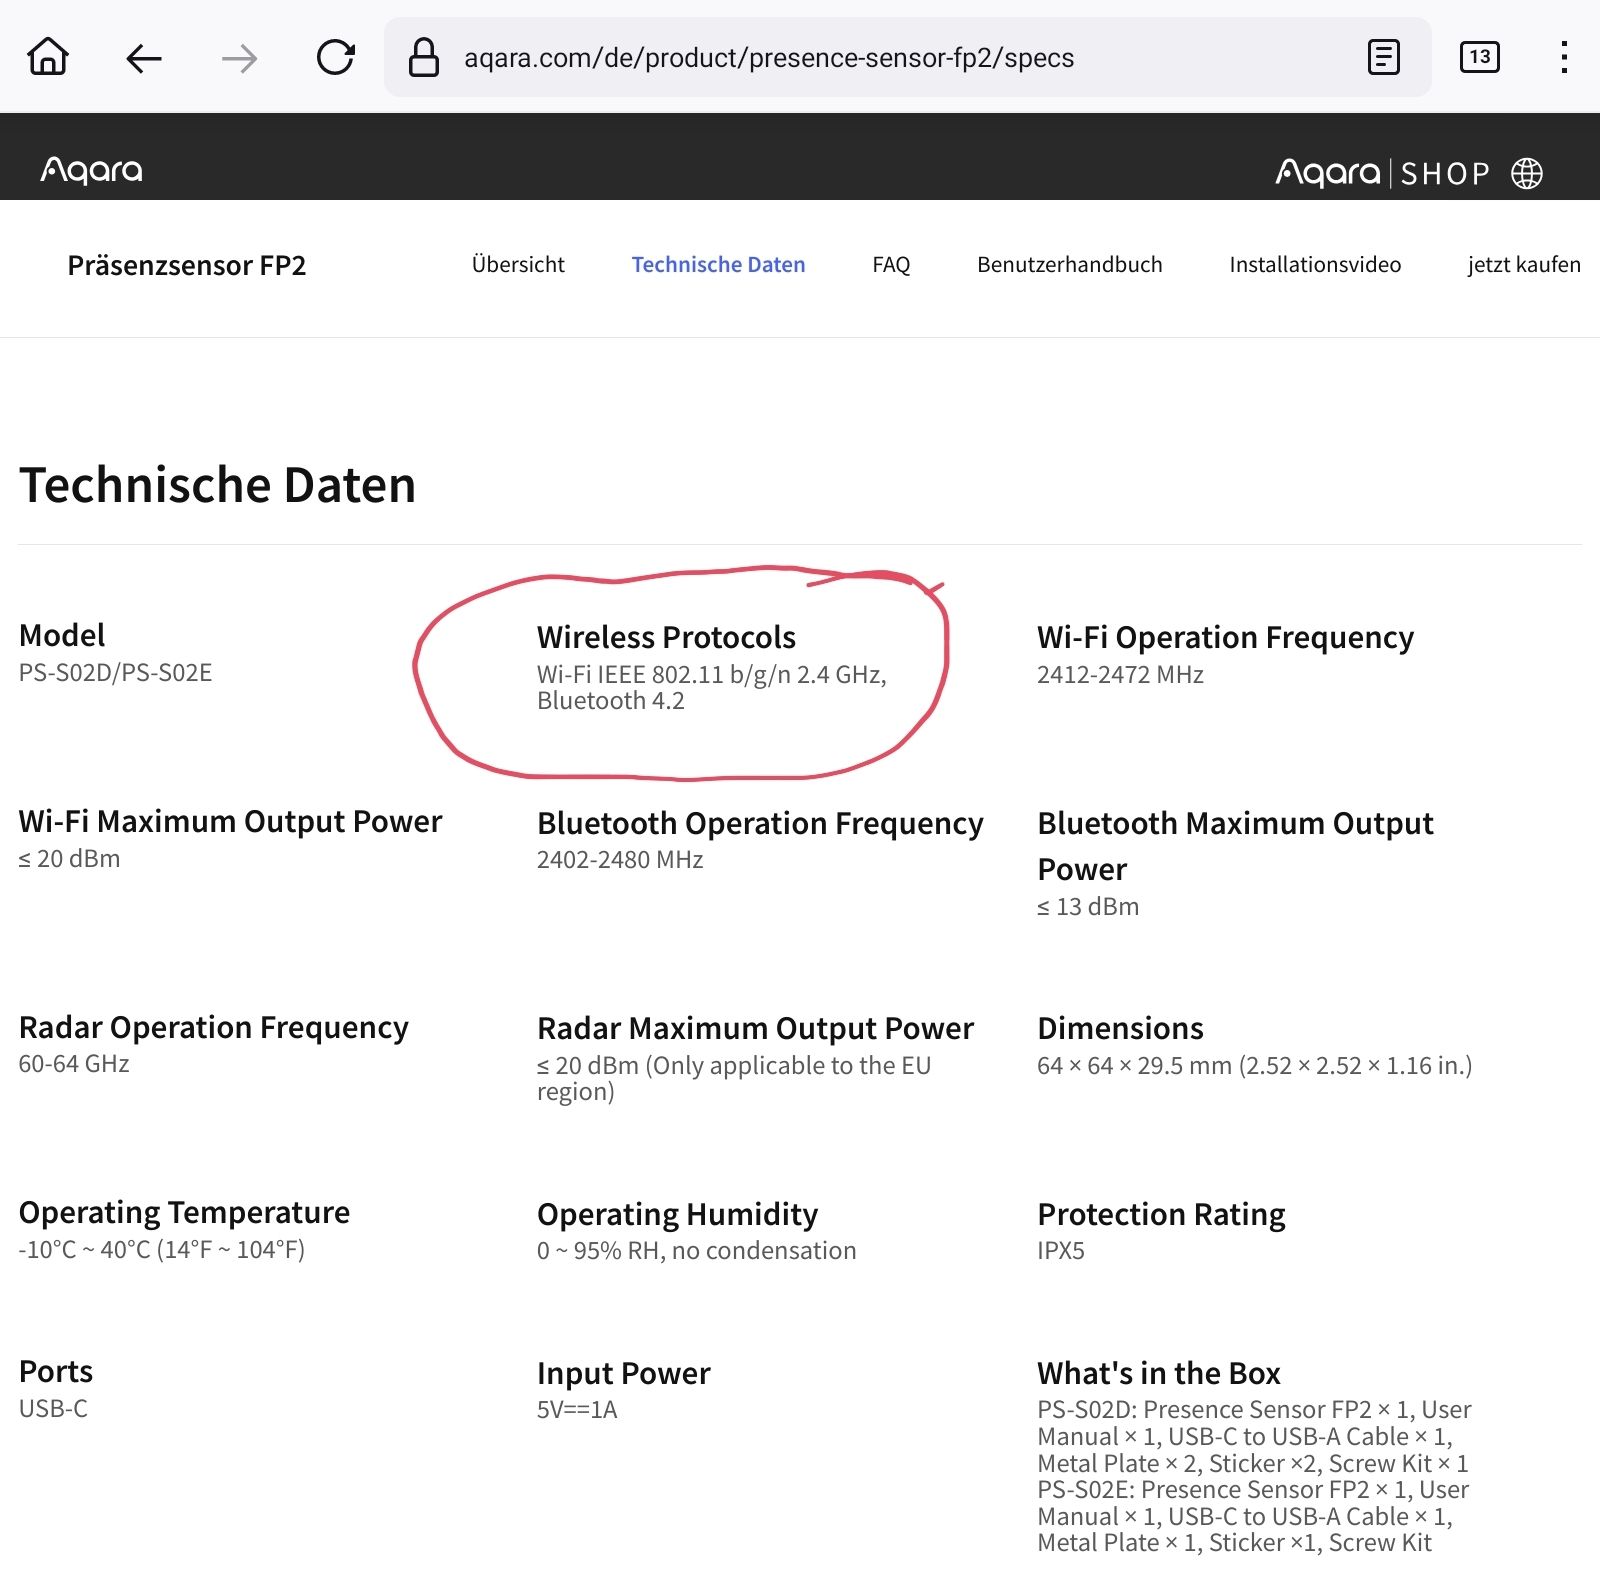Click the jetzt kaufen link
The image size is (1600, 1578).
point(1524,264)
